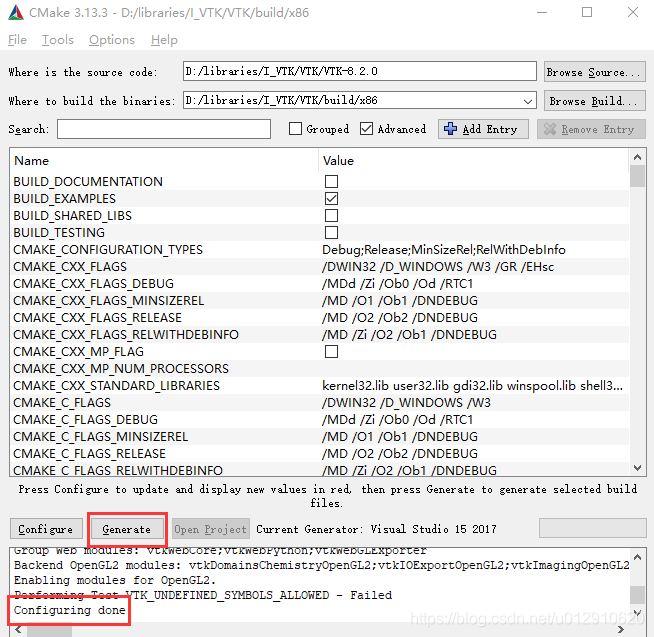Check the BUILD_TESTING checkbox
The height and width of the screenshot is (637, 654).
(331, 233)
